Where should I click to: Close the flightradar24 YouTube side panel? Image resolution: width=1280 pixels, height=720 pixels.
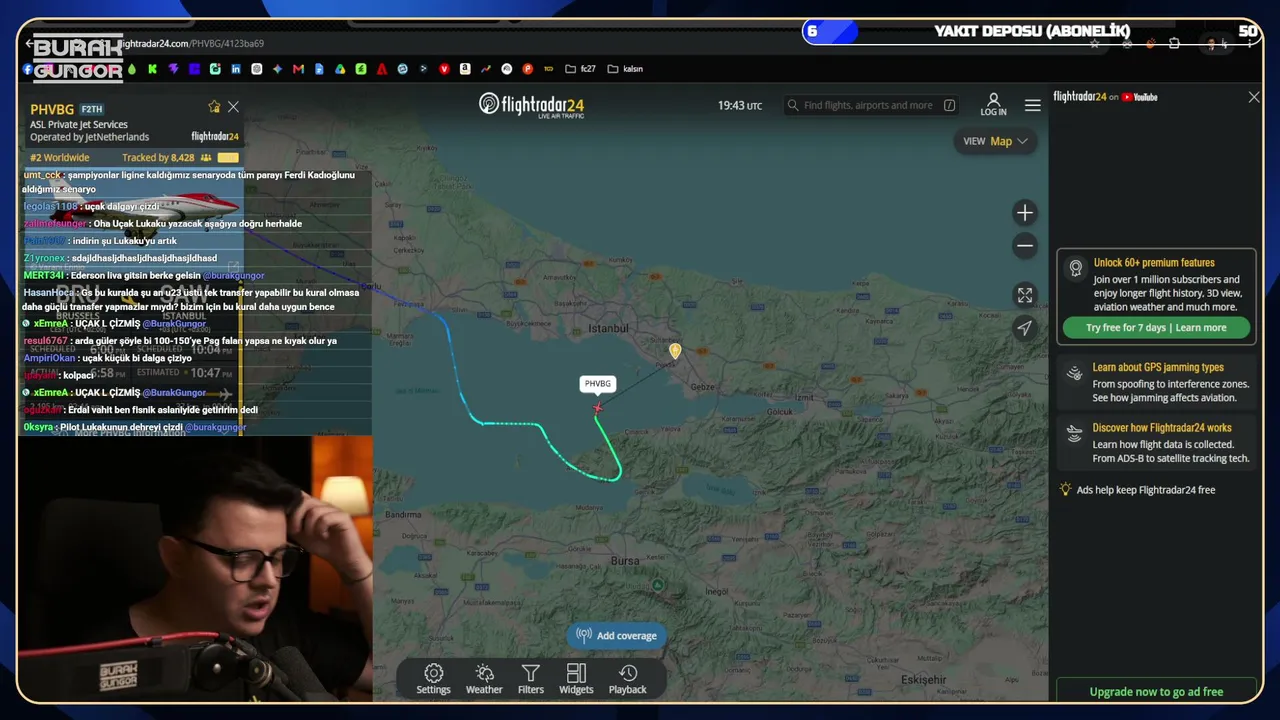tap(1254, 97)
